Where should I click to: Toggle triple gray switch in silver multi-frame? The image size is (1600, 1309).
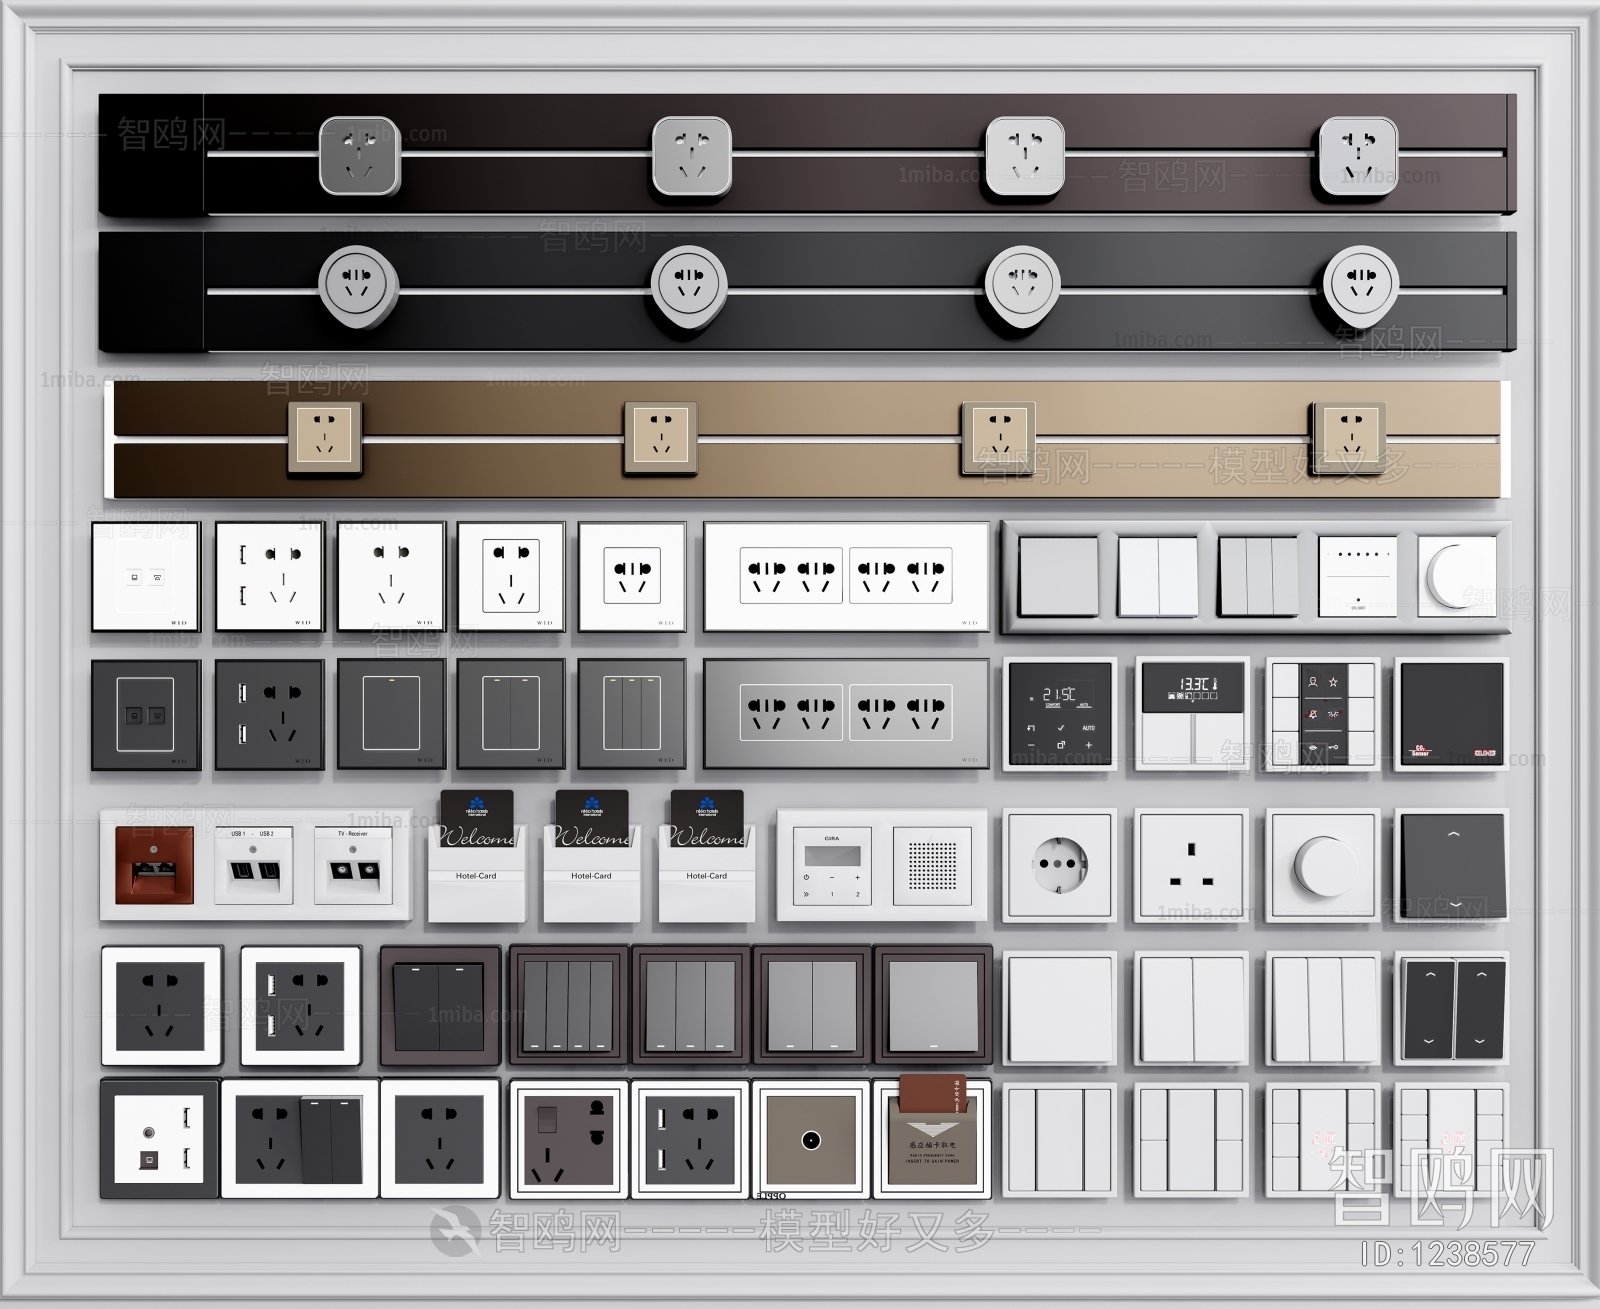[x=1257, y=577]
